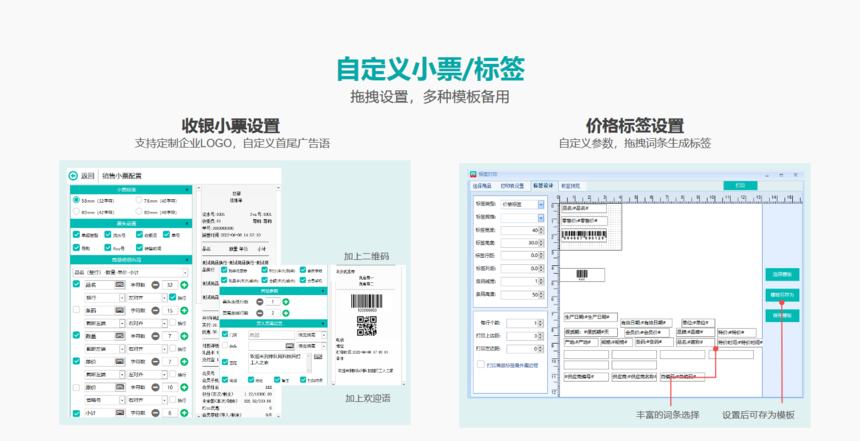
Task: Select the 品名:#品名# label element on canvas
Action: (584, 208)
